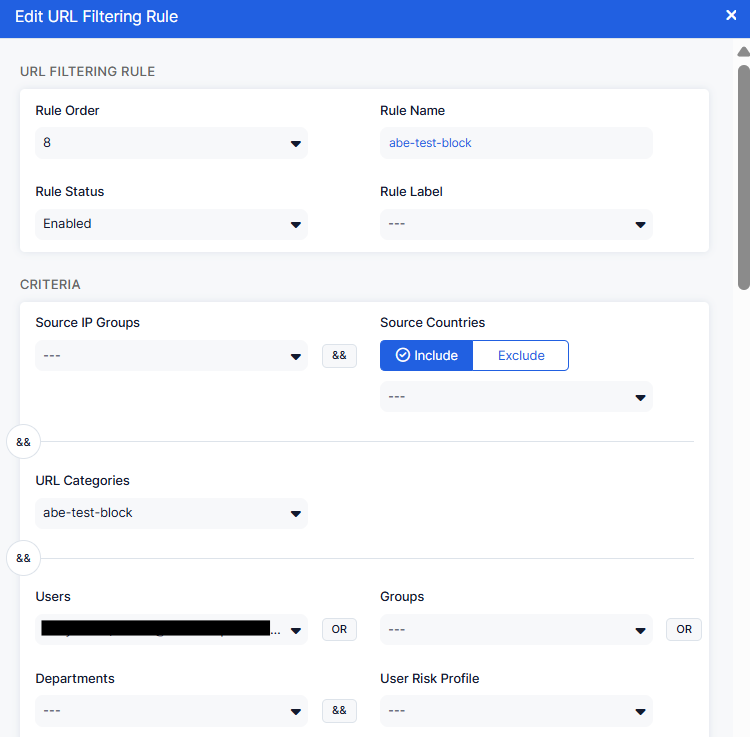Edit the Rule Name field abe-test-block

coord(516,143)
